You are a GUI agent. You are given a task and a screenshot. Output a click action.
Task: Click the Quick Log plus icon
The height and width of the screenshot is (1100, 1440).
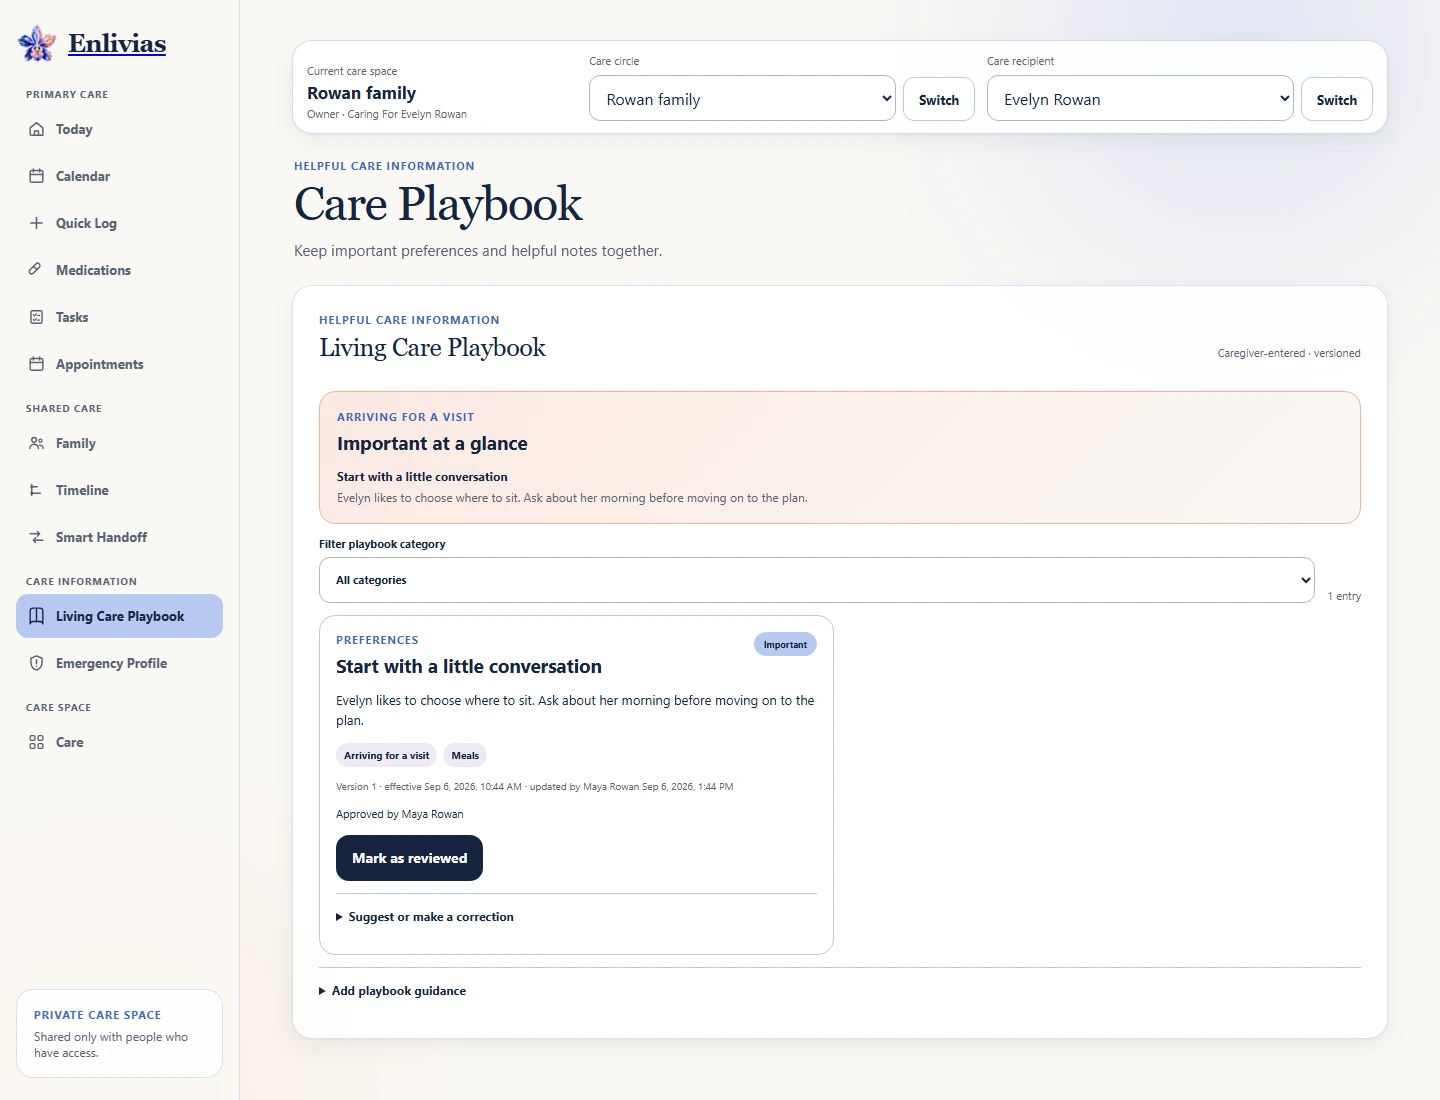point(36,223)
